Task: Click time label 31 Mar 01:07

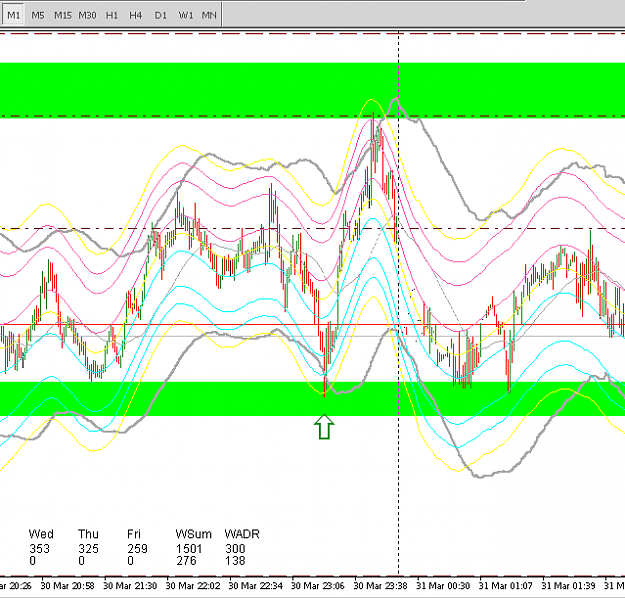Action: (x=505, y=586)
